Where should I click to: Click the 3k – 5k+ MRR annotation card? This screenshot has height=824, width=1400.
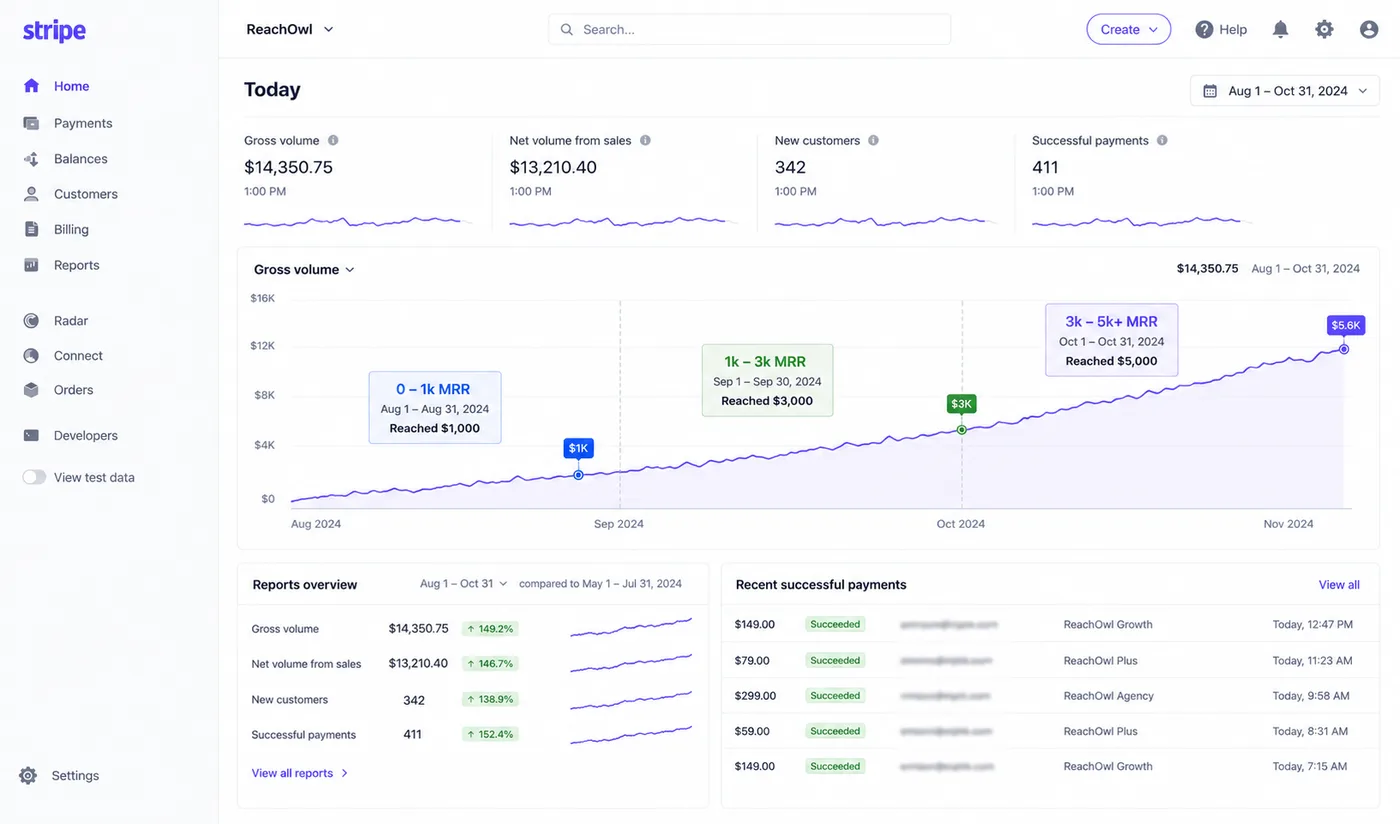coord(1112,340)
